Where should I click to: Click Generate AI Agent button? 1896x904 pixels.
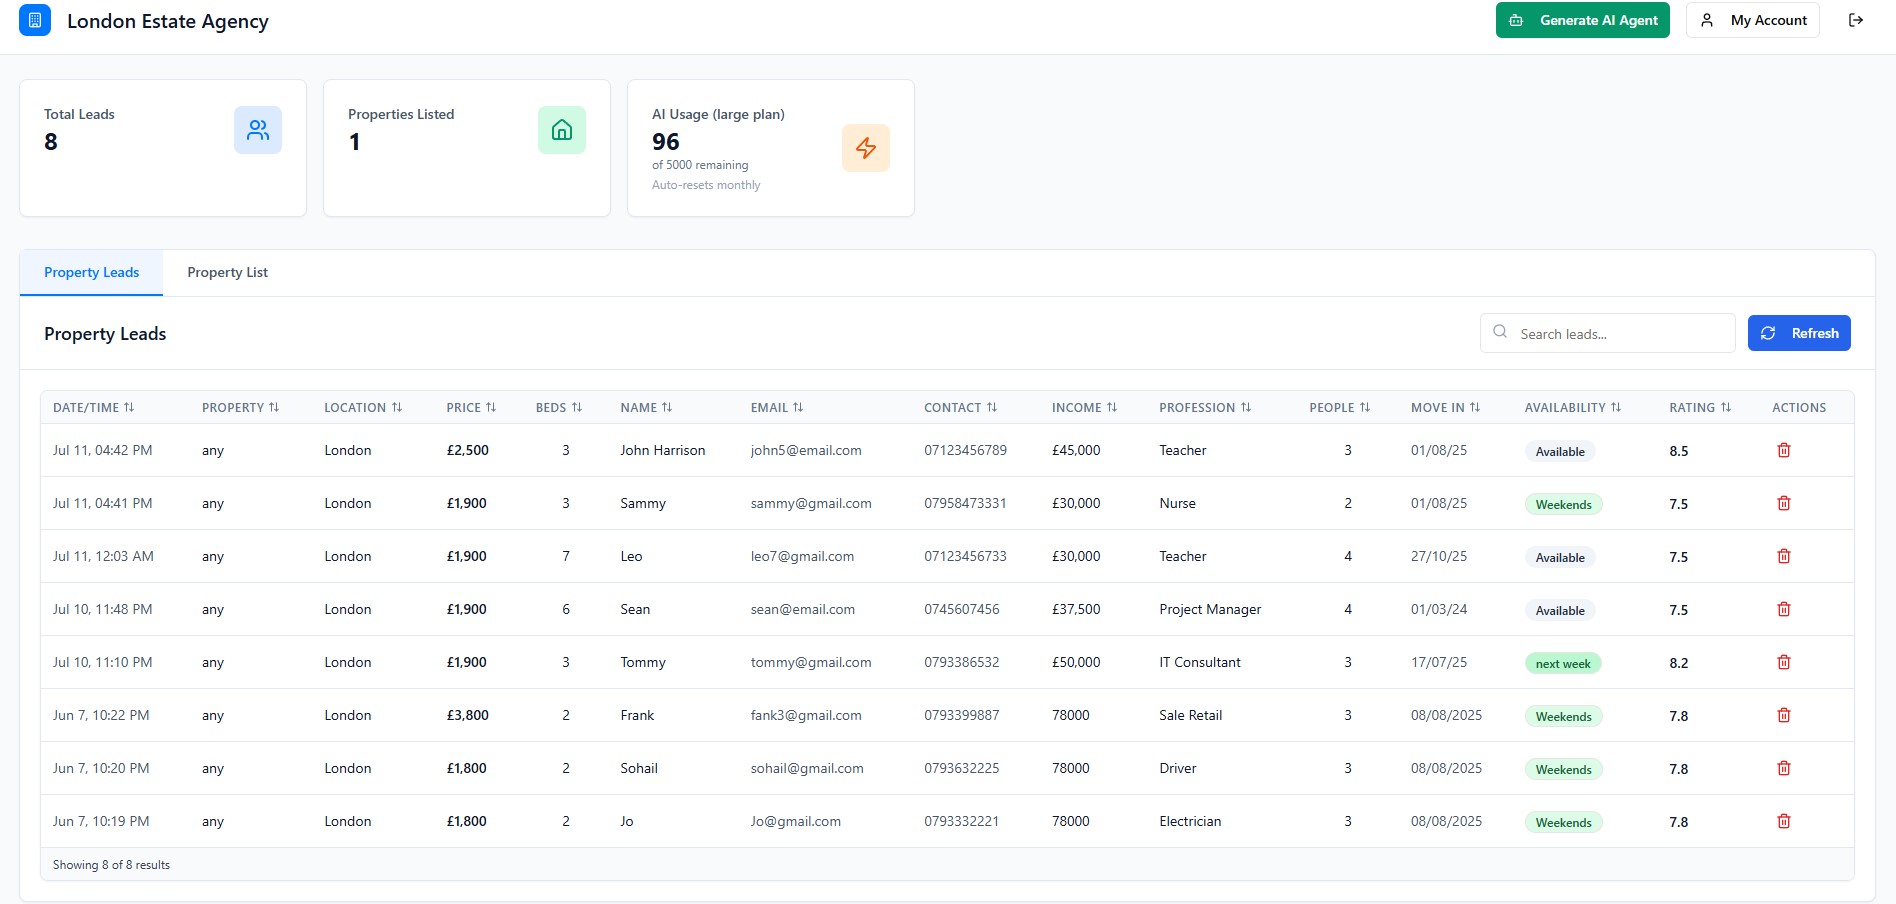pyautogui.click(x=1583, y=20)
